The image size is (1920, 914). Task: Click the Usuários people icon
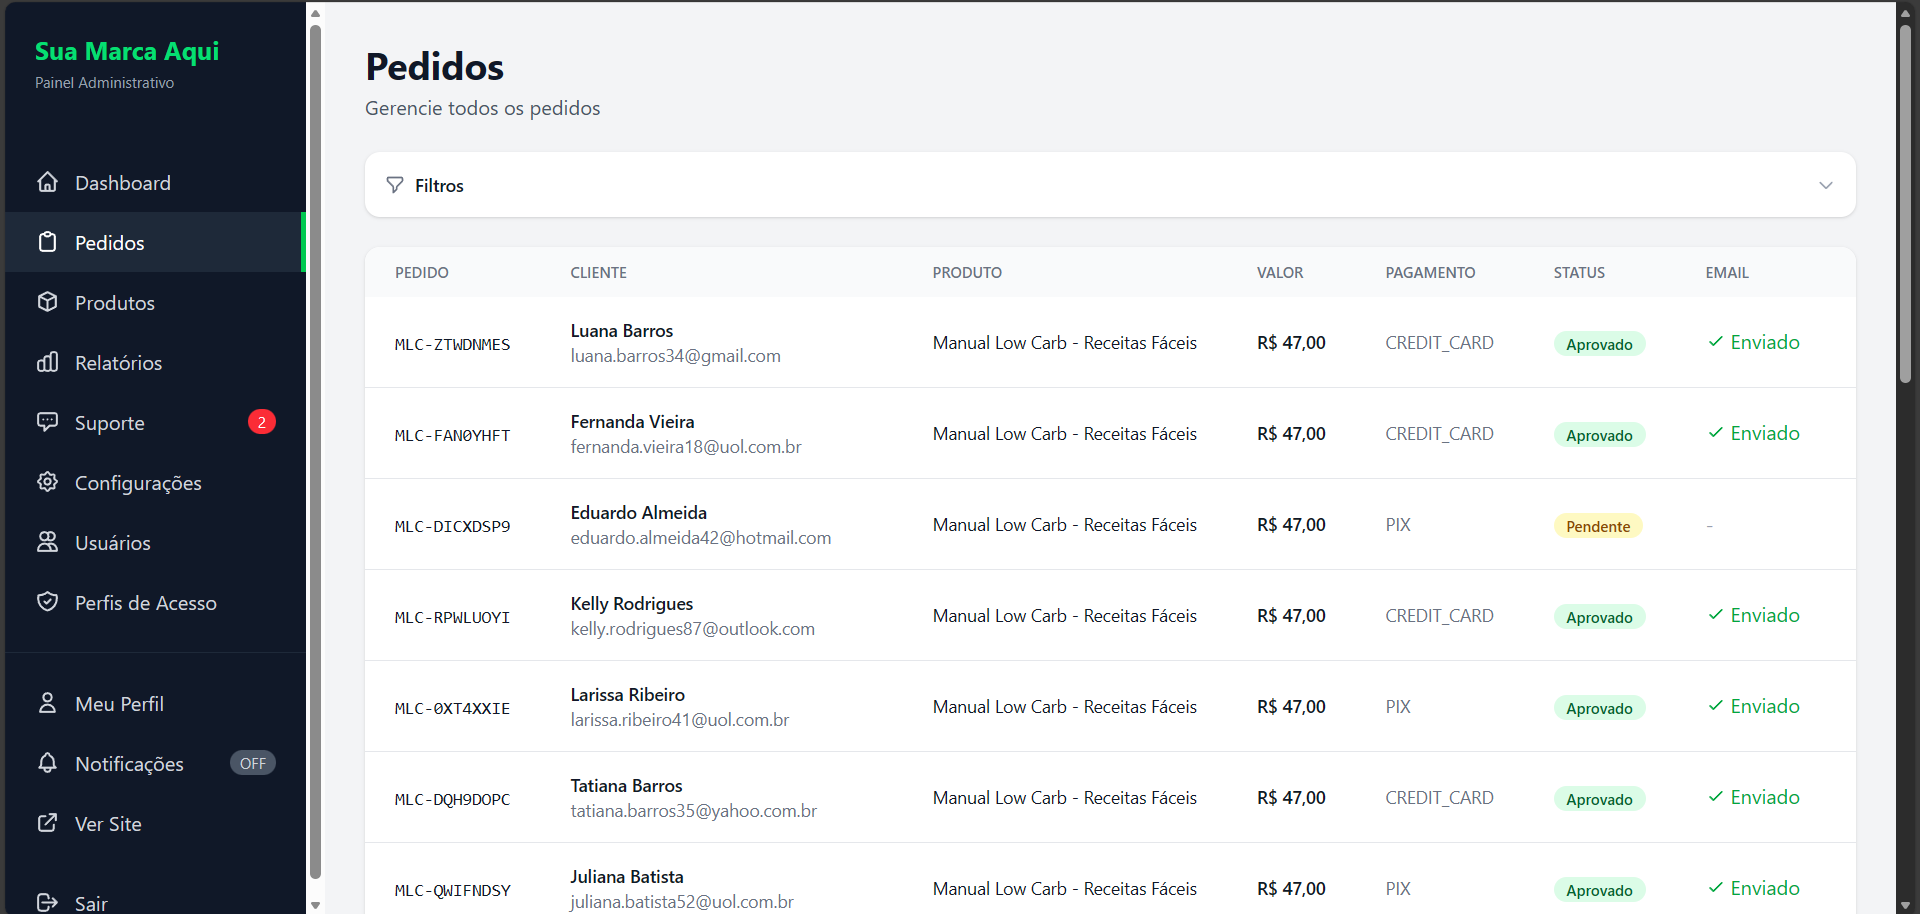coord(47,542)
